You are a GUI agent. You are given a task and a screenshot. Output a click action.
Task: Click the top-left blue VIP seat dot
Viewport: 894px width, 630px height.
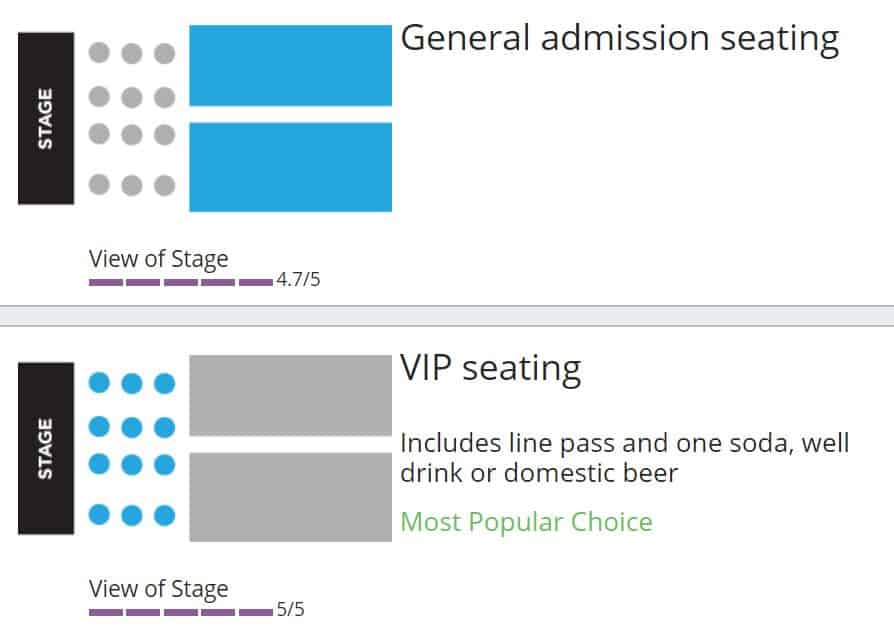click(99, 383)
